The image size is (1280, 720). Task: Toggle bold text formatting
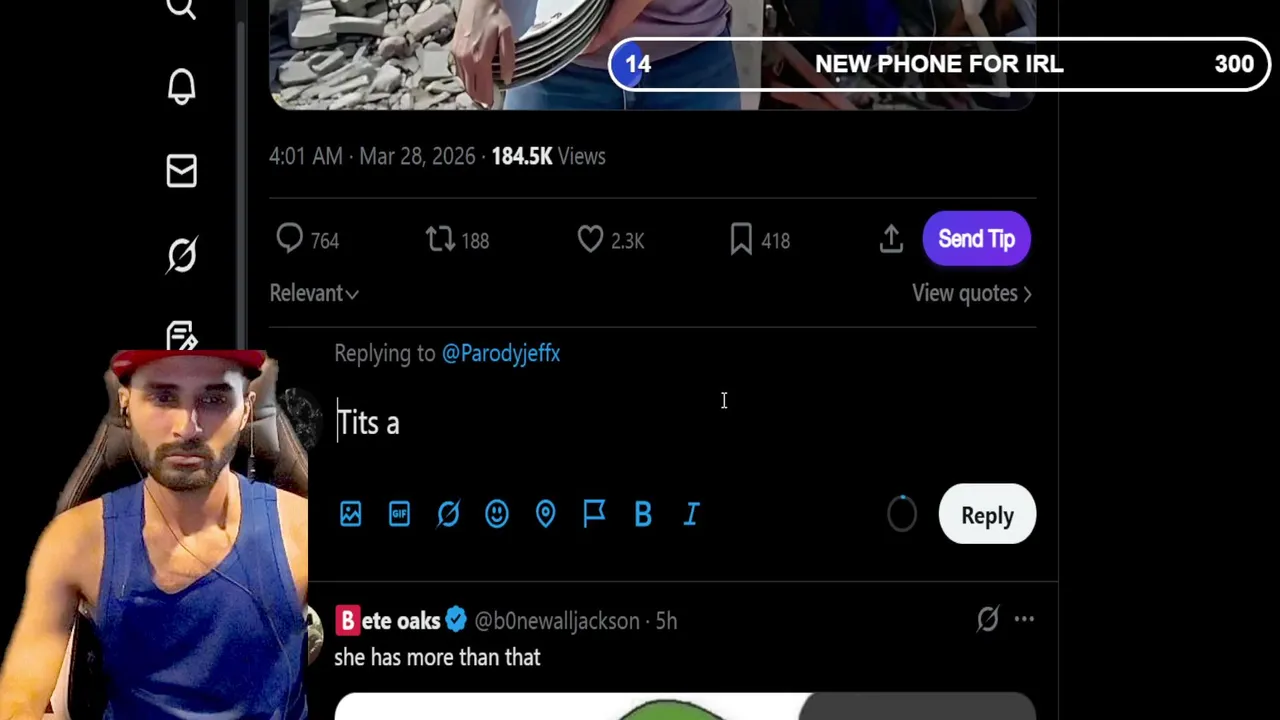(643, 514)
